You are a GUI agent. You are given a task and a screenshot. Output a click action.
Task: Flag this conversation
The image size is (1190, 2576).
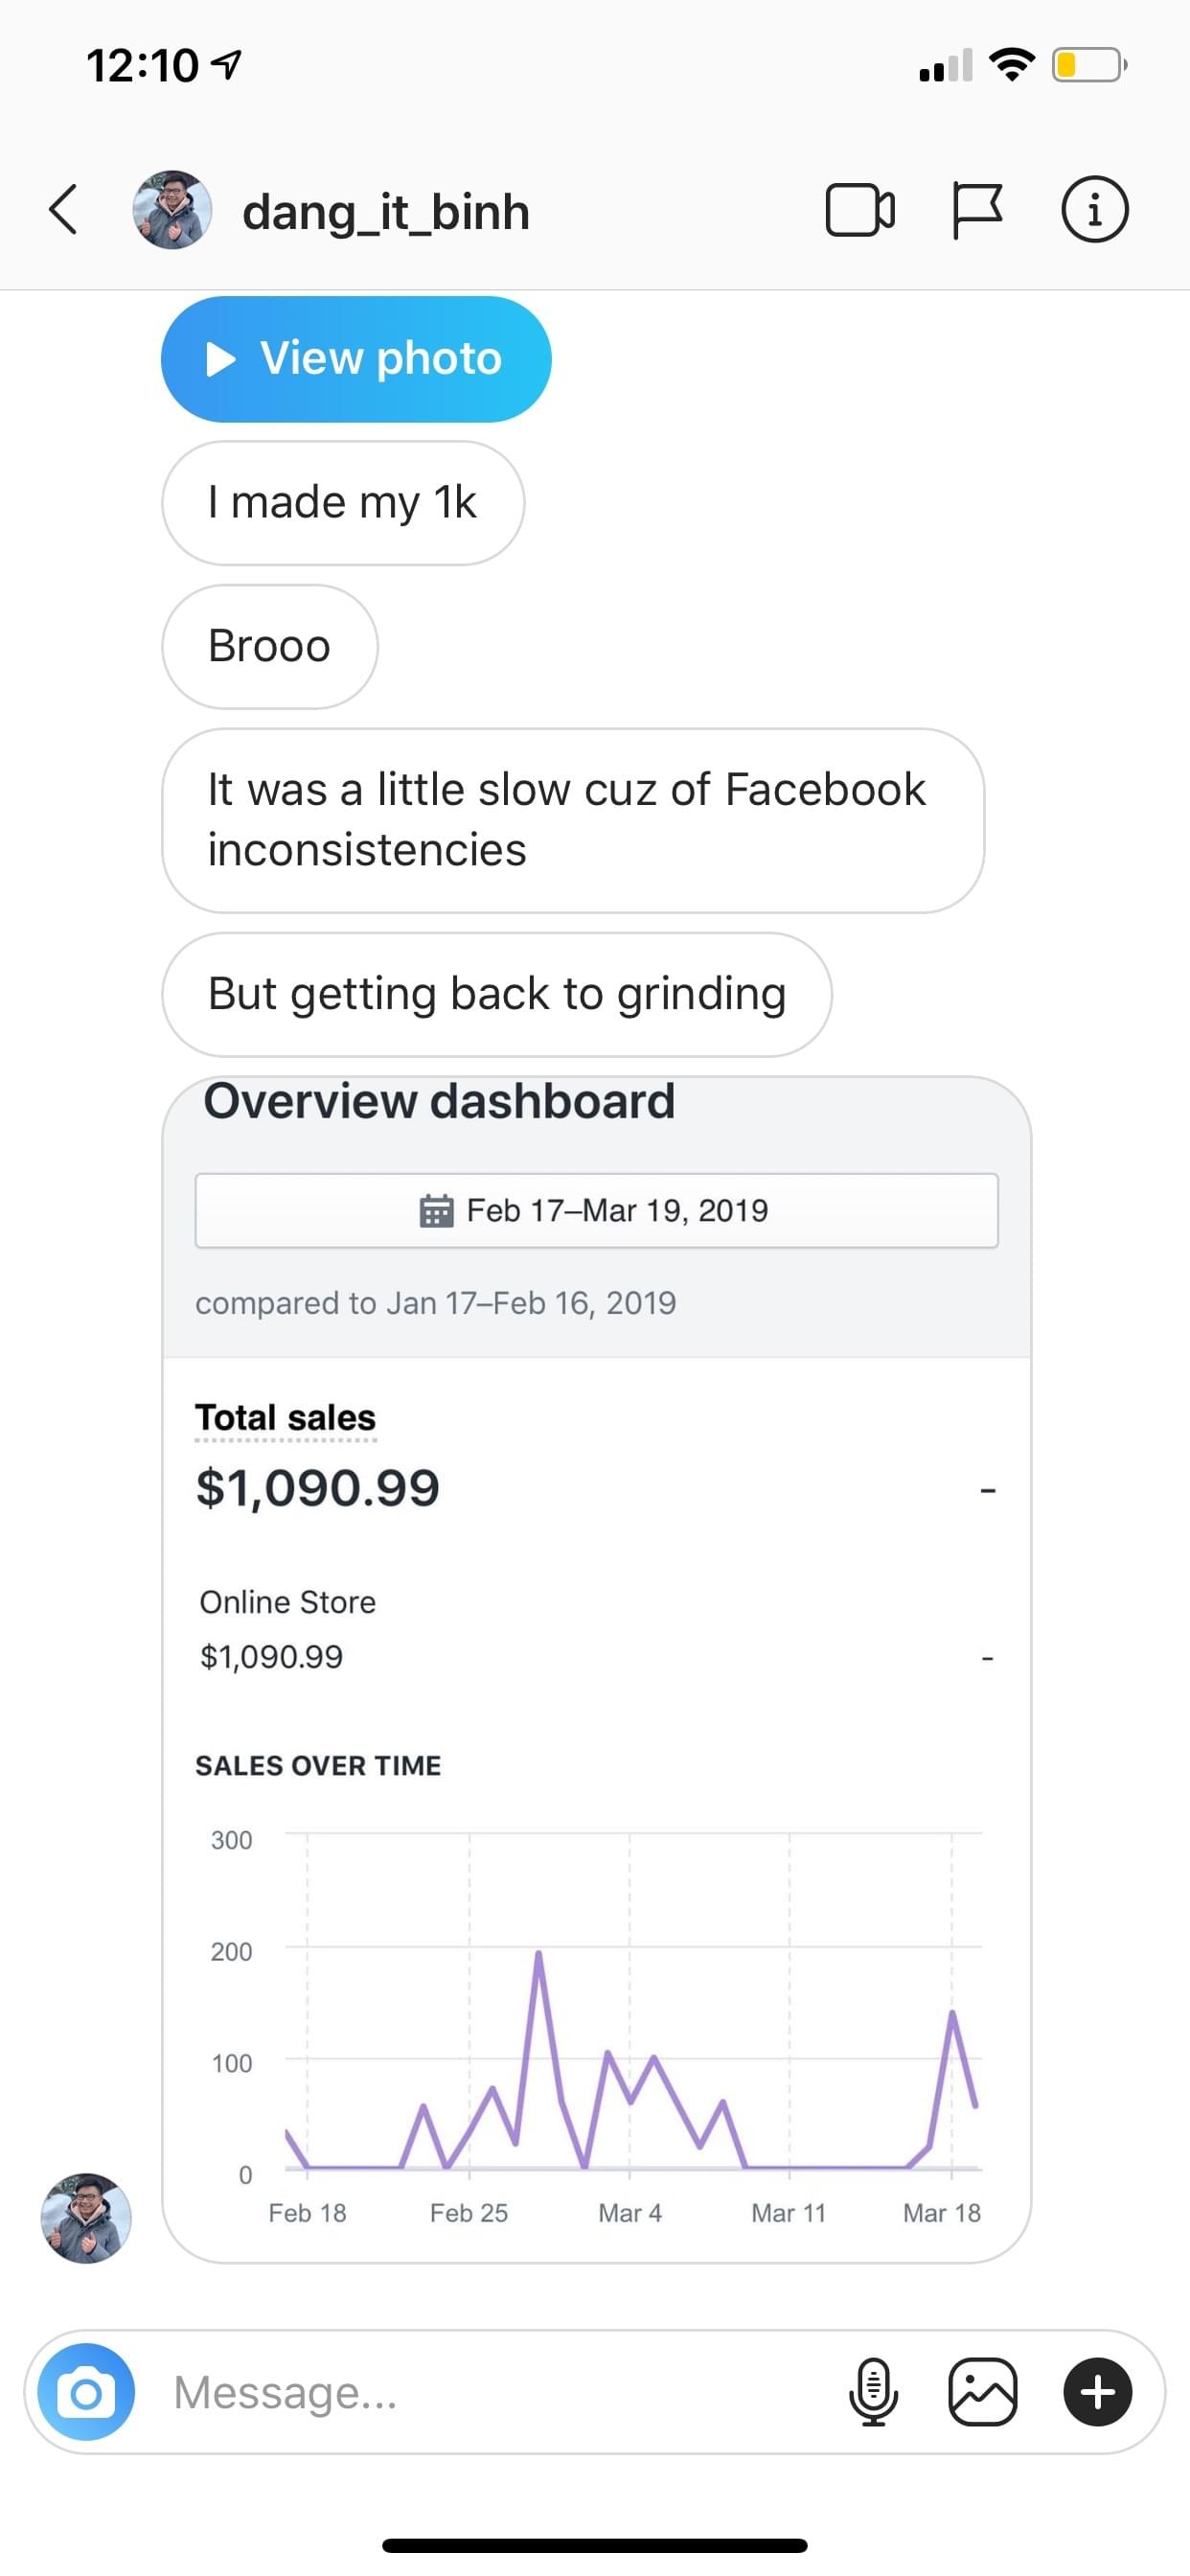click(976, 210)
